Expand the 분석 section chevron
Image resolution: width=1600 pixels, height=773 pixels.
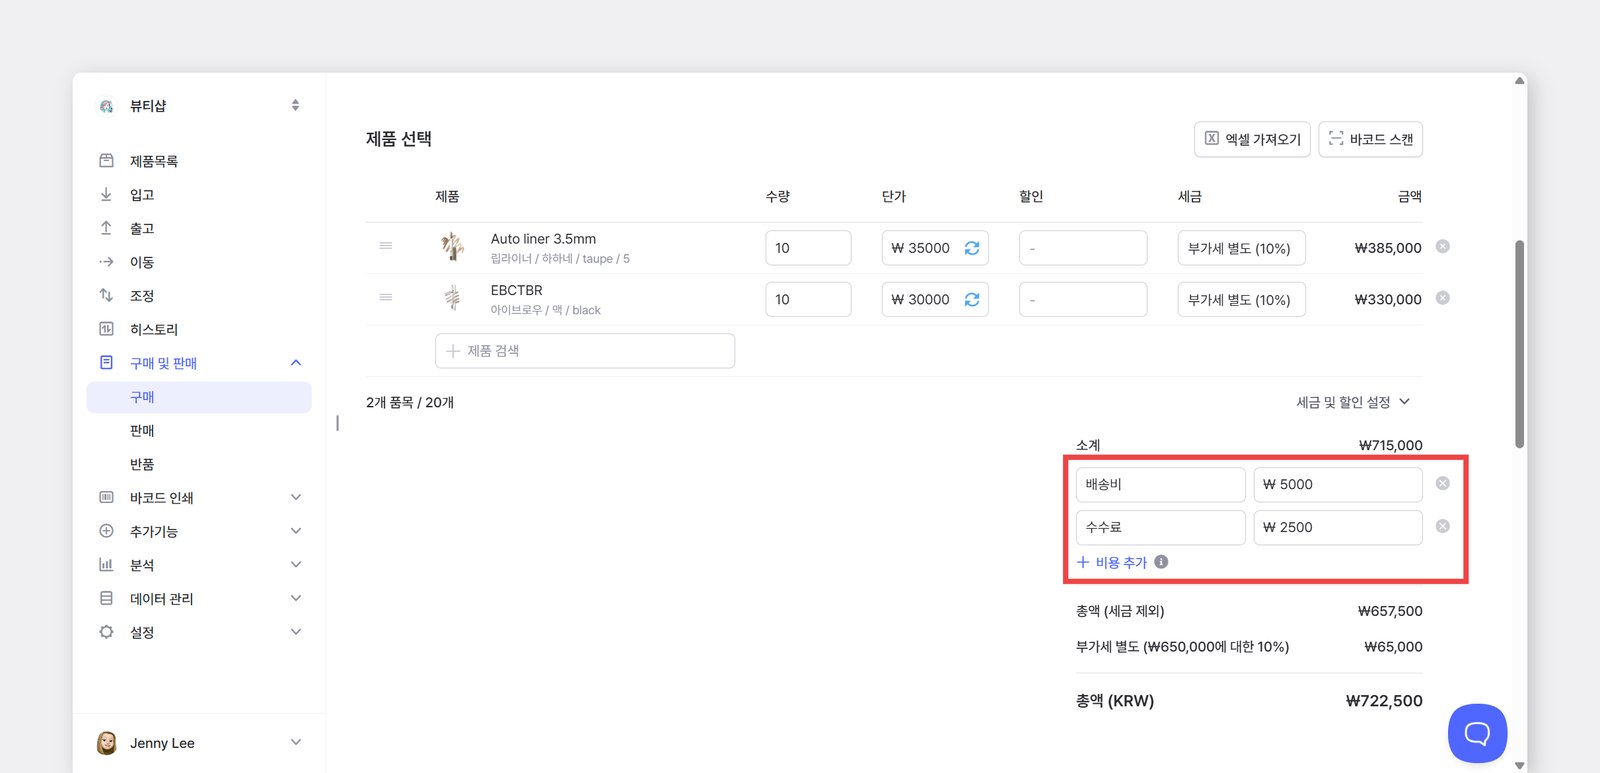point(296,565)
